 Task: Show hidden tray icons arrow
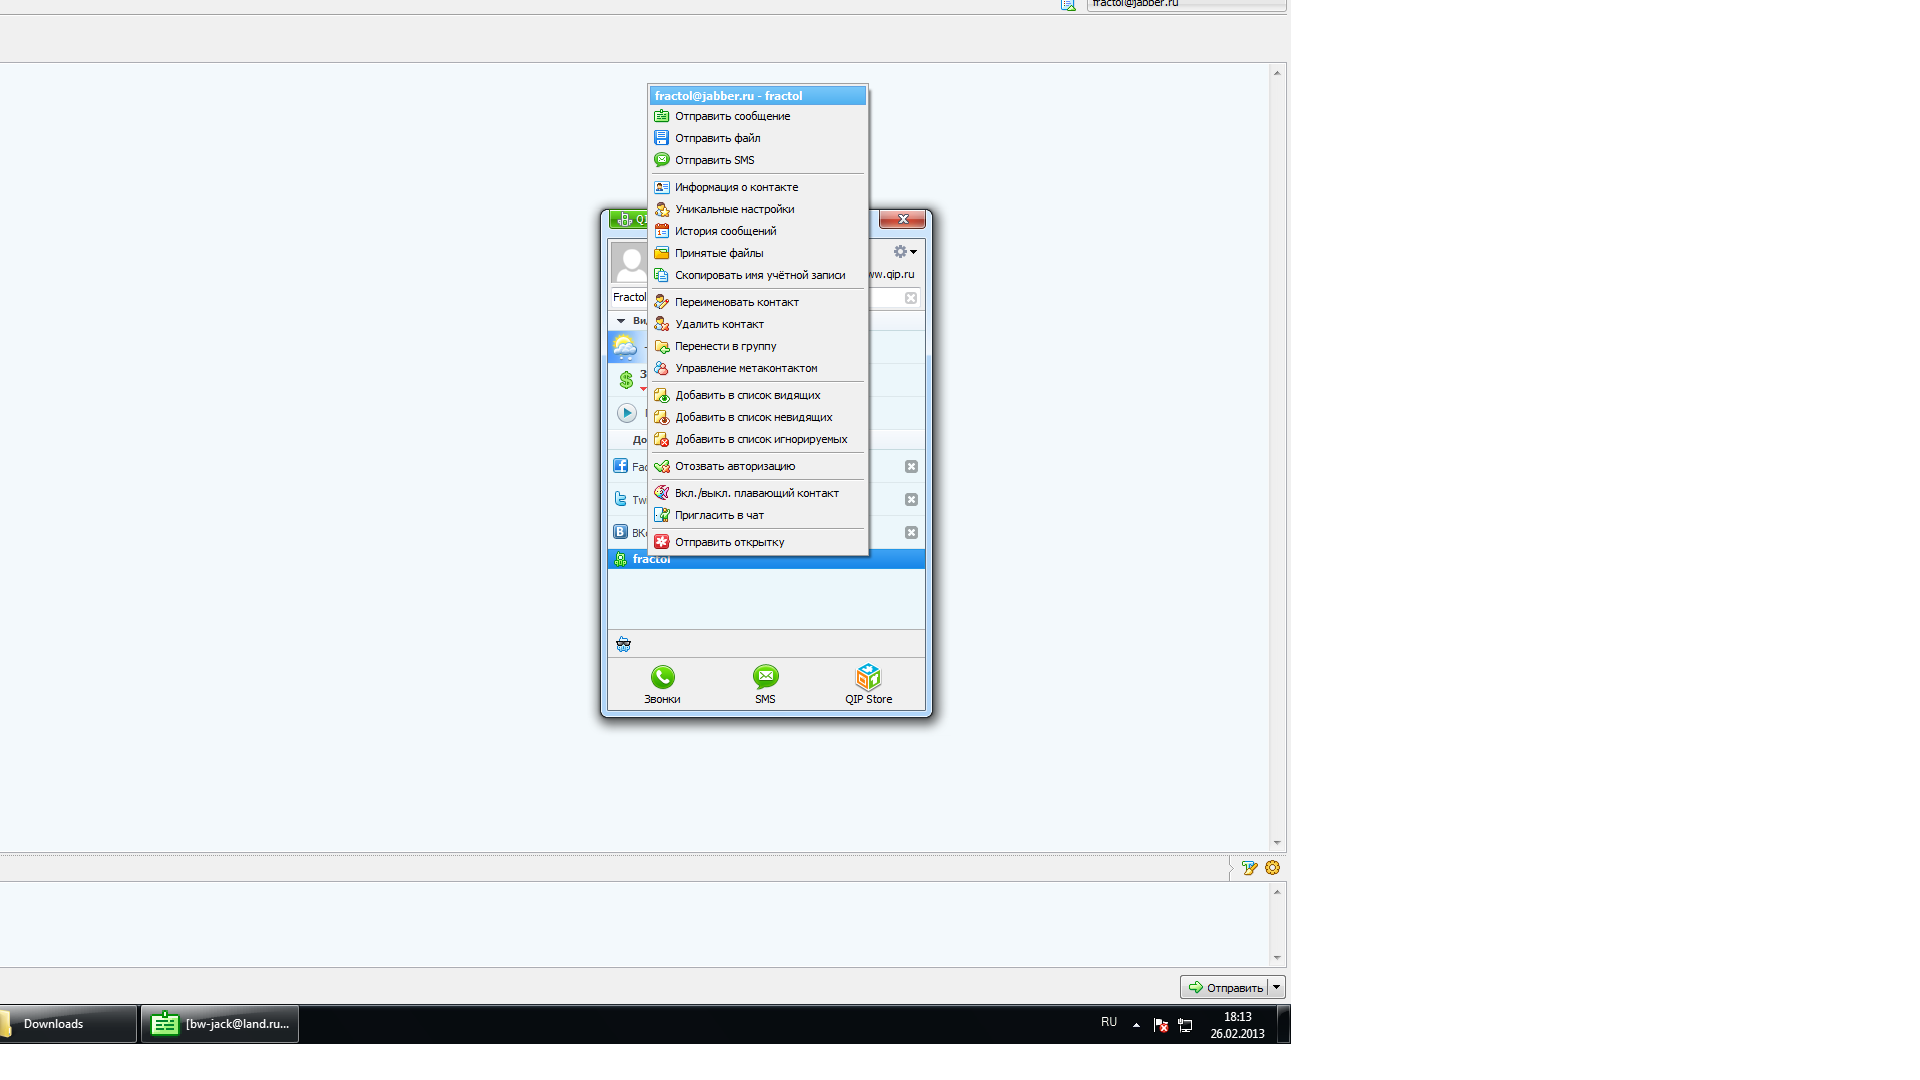(x=1136, y=1024)
